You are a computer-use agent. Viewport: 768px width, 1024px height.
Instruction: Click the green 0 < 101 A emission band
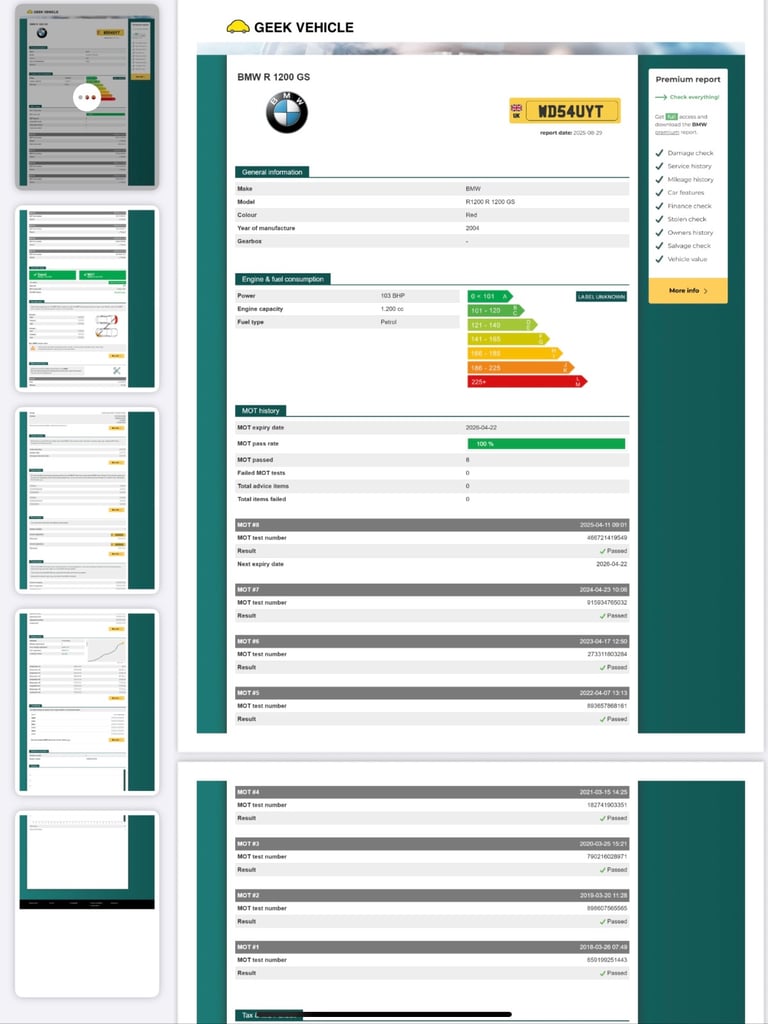tap(490, 296)
